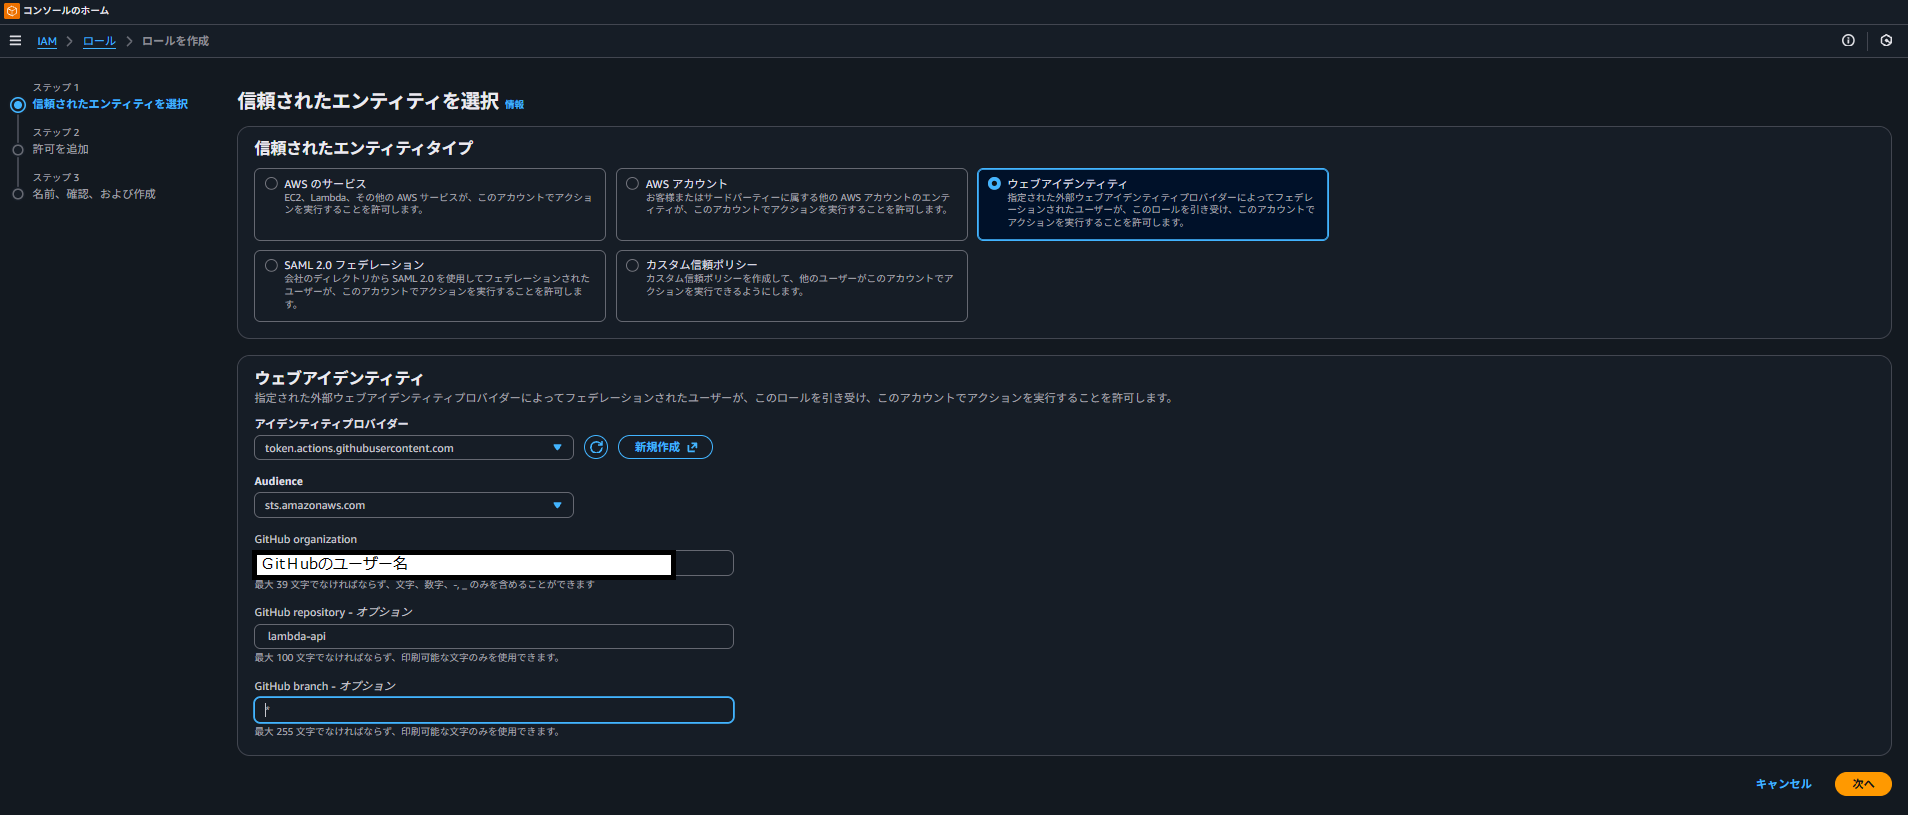Open the info panel icon at top right
Viewport: 1908px width, 815px height.
1848,41
